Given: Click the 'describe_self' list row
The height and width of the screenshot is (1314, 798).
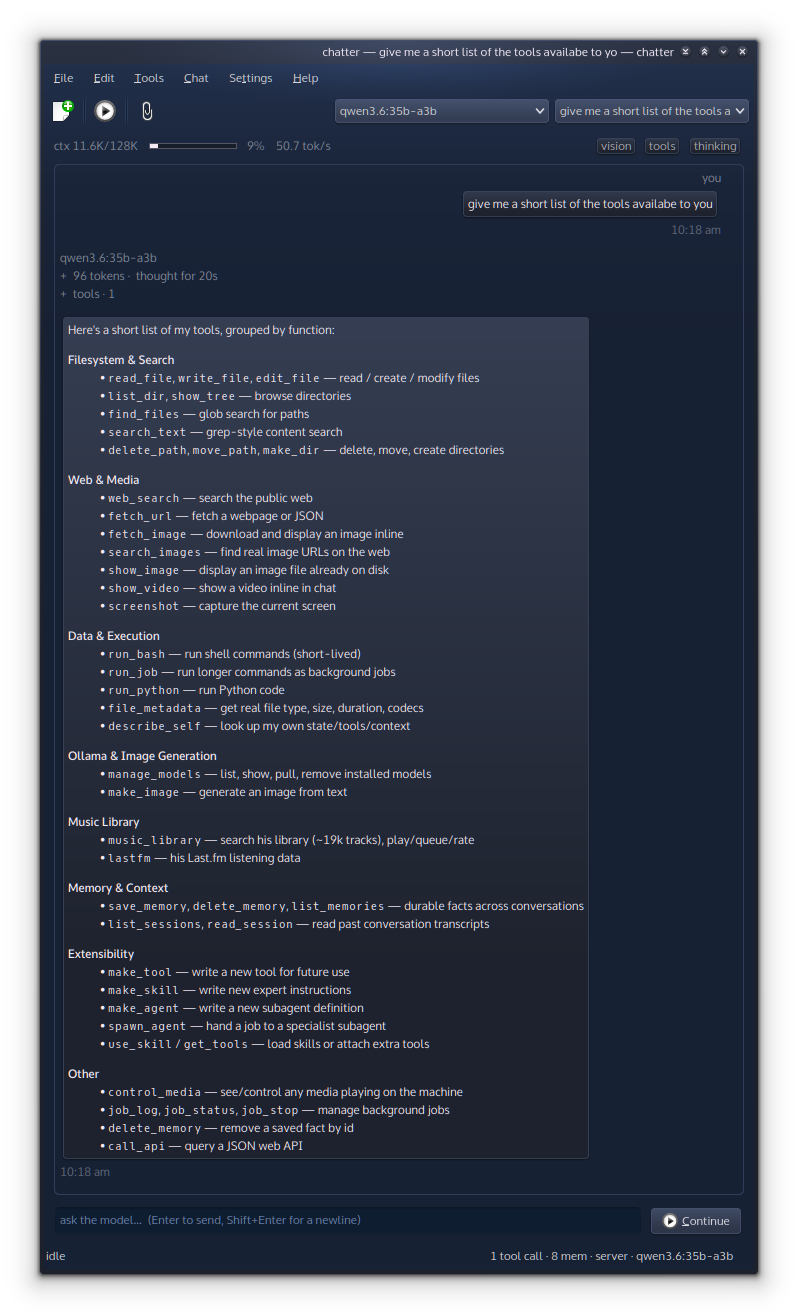Looking at the screenshot, I should point(255,726).
